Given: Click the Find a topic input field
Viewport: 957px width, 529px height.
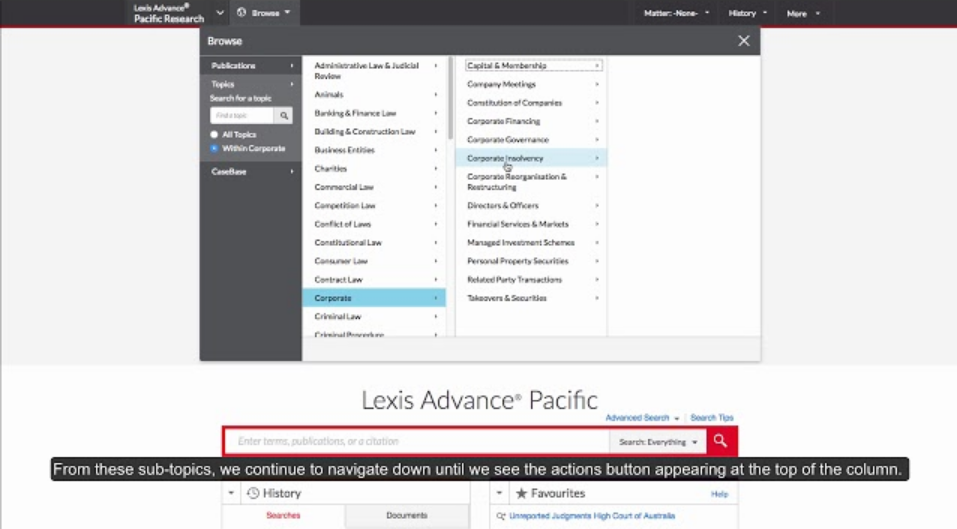Looking at the screenshot, I should [x=242, y=115].
